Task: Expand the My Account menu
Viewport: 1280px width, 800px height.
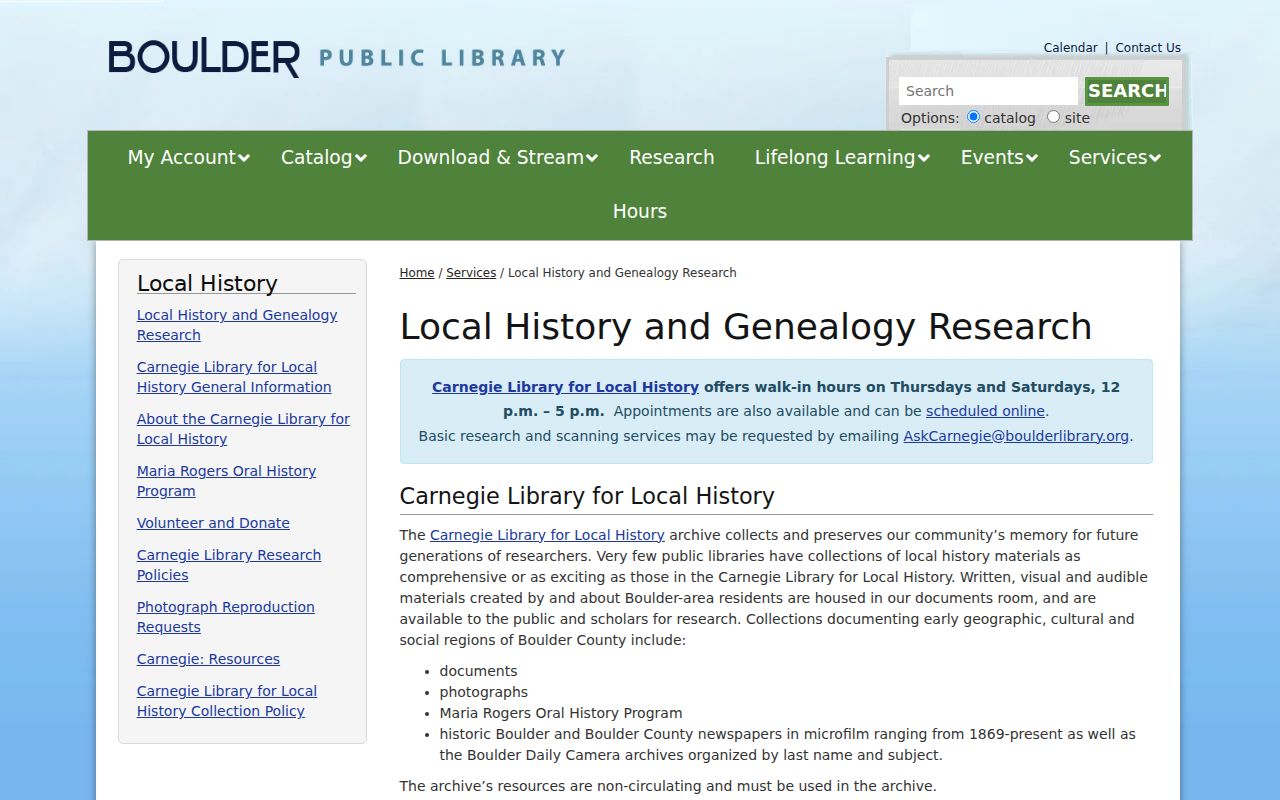Action: click(x=188, y=157)
